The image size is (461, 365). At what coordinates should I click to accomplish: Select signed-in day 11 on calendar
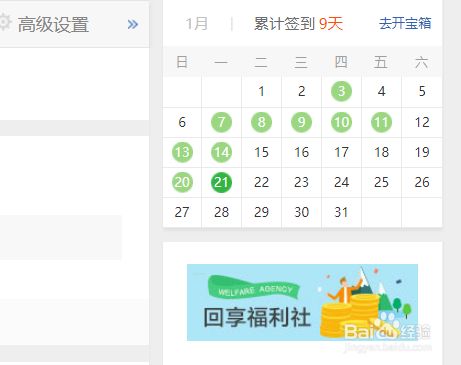point(381,122)
